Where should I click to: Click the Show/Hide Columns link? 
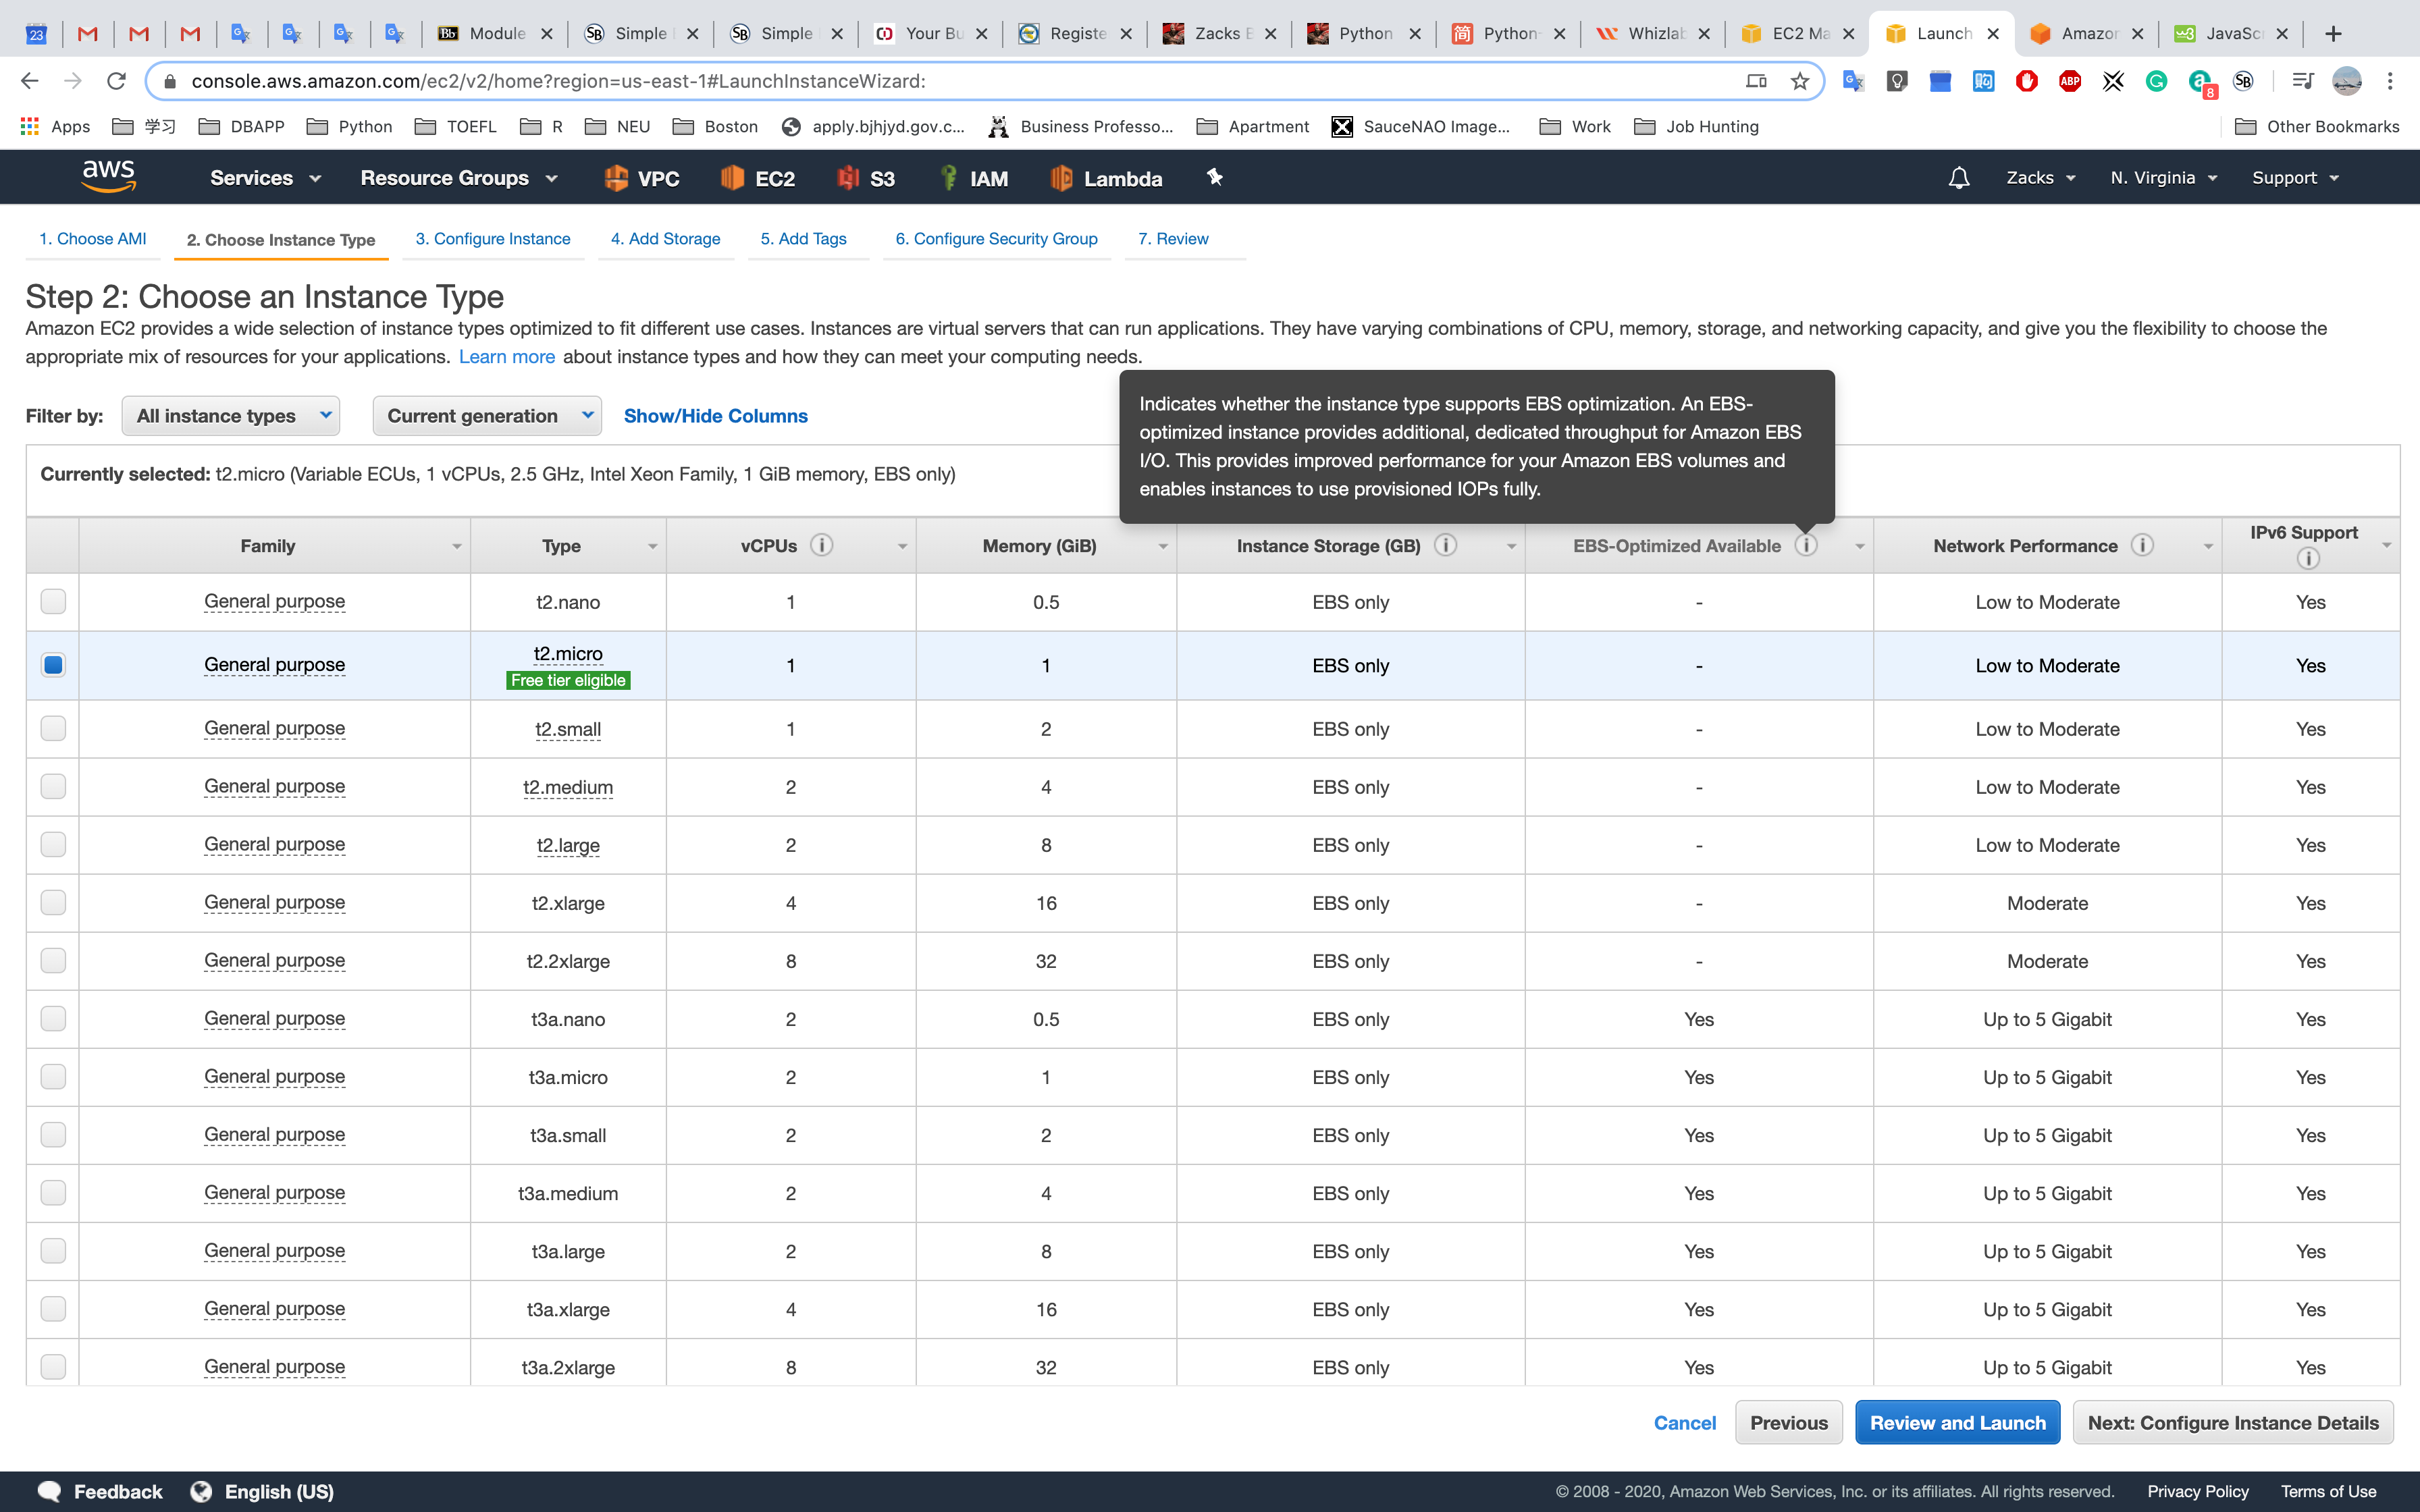point(715,416)
